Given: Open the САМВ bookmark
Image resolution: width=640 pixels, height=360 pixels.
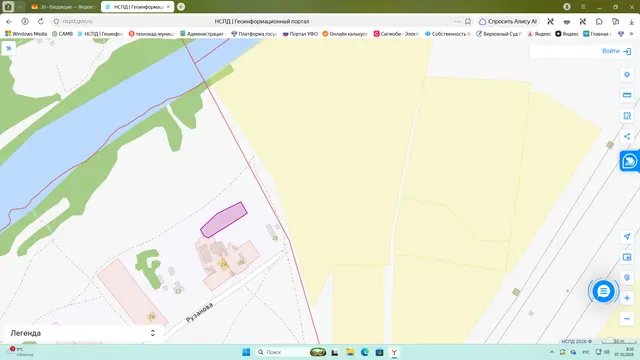Looking at the screenshot, I should (x=62, y=34).
